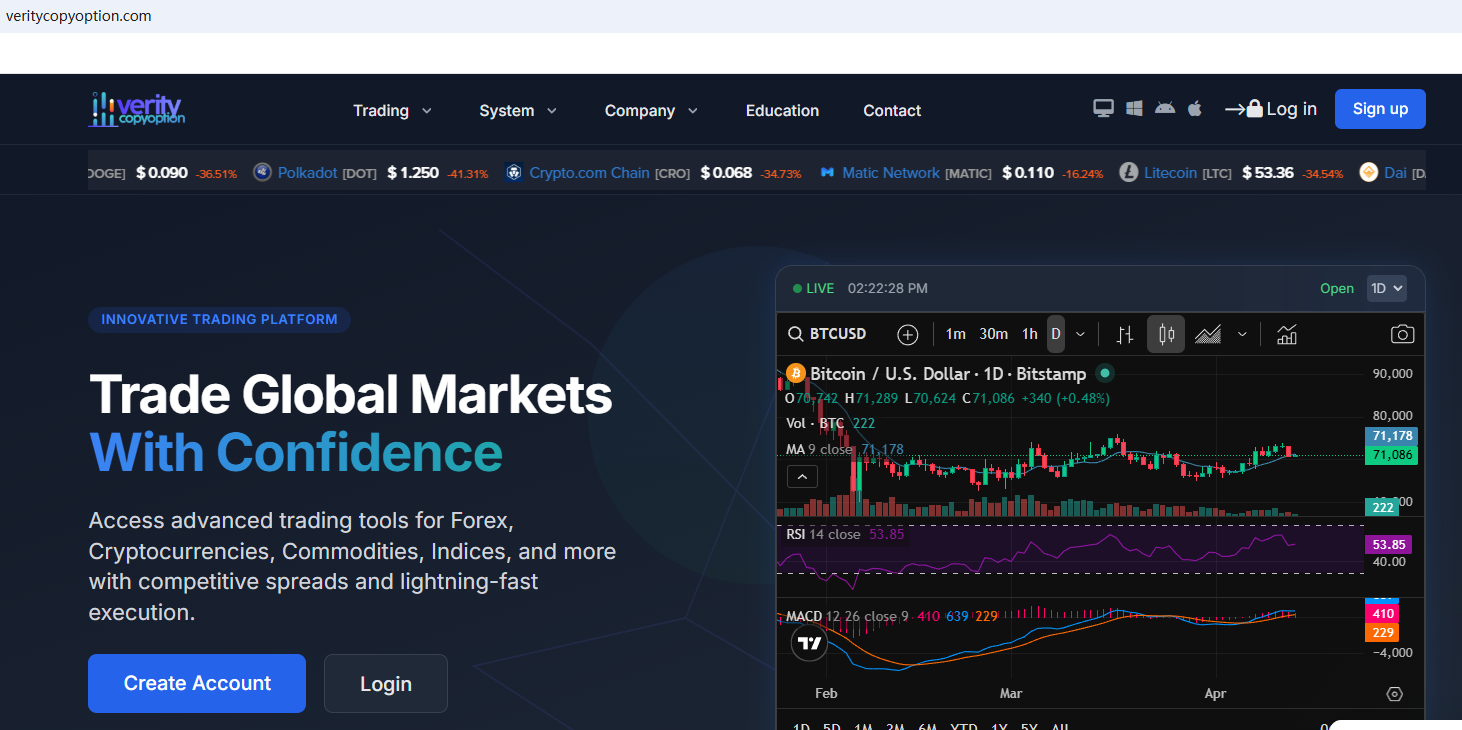The image size is (1462, 730).
Task: Open the Education page
Action: point(782,110)
